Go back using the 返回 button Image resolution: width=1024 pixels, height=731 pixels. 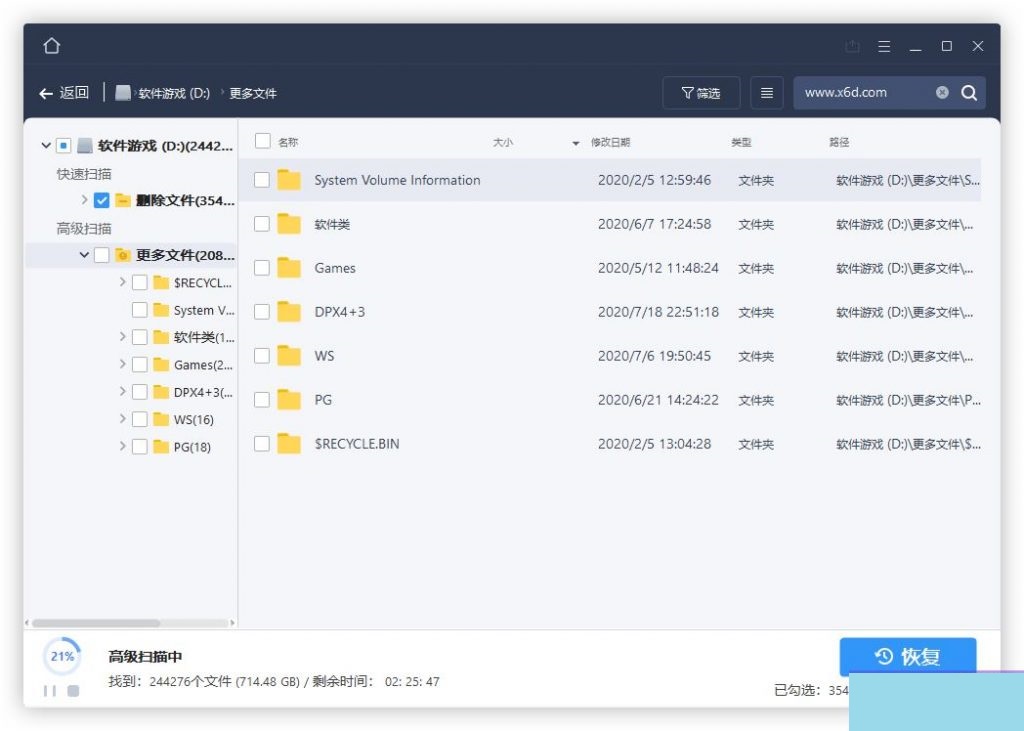coord(62,92)
